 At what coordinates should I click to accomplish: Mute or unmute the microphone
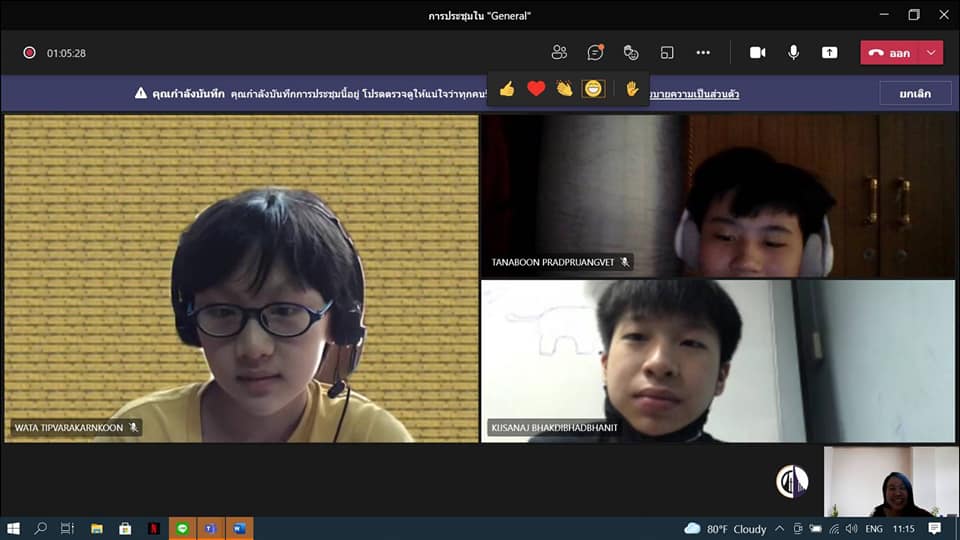click(793, 53)
